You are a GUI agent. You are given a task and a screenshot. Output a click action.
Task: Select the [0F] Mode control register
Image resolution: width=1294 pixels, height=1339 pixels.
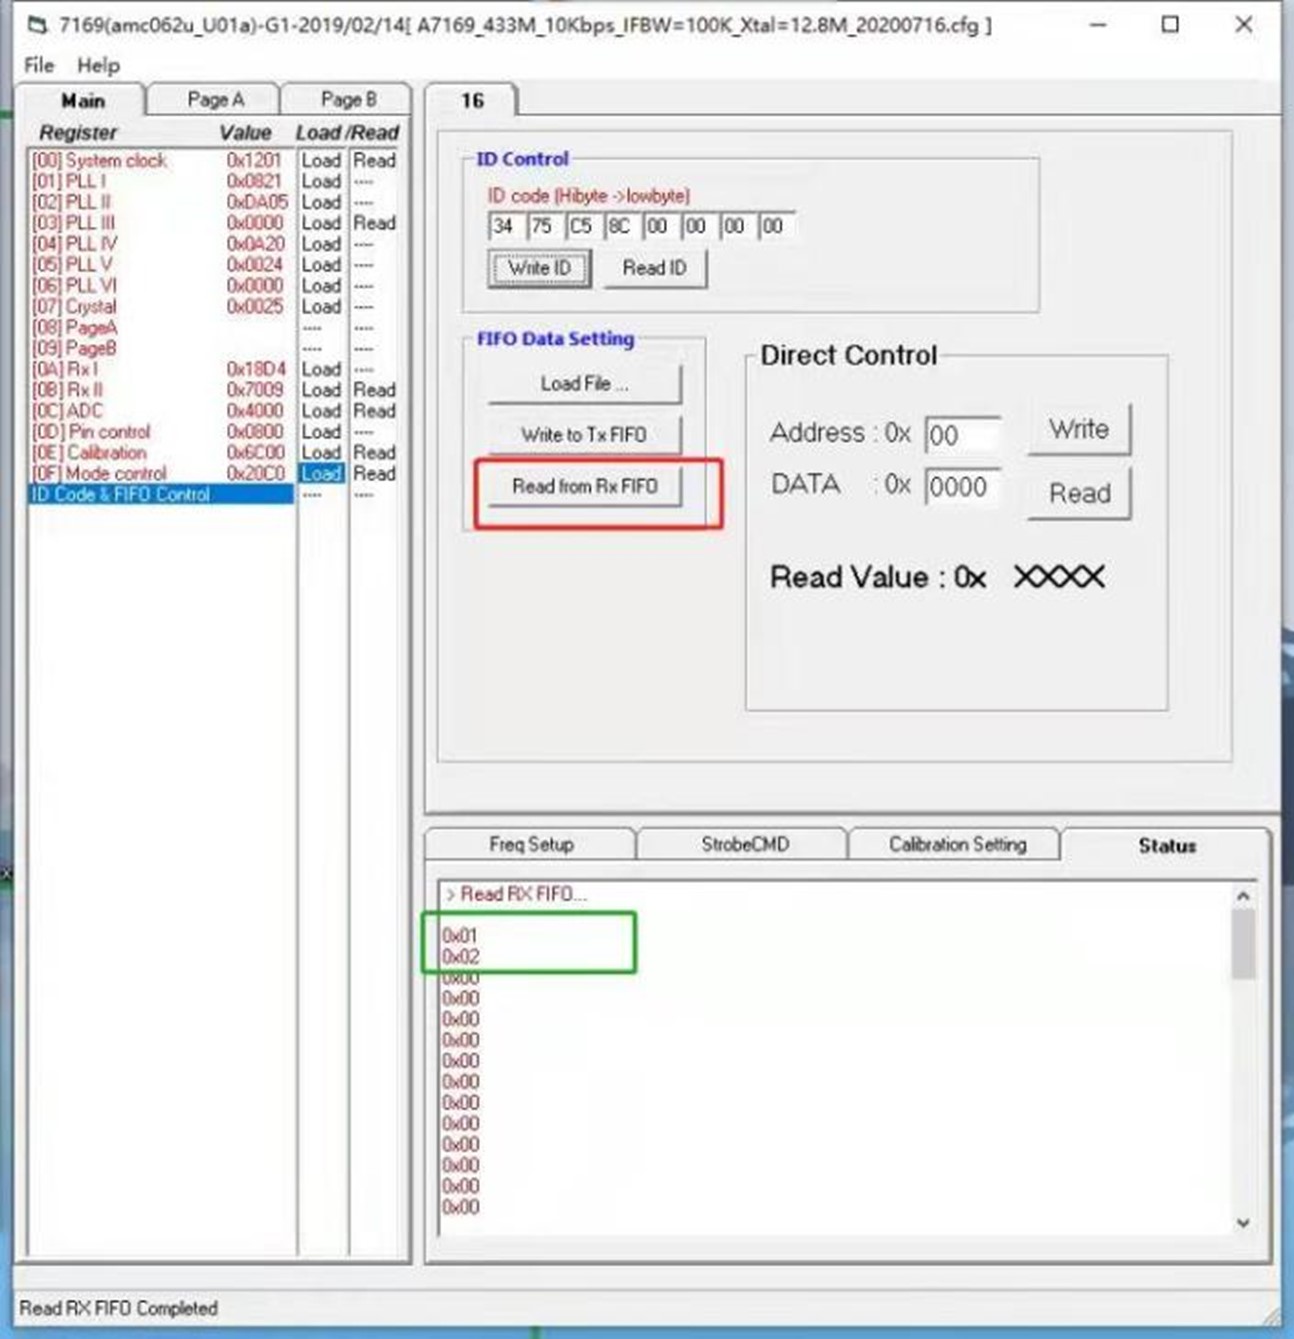pos(100,474)
